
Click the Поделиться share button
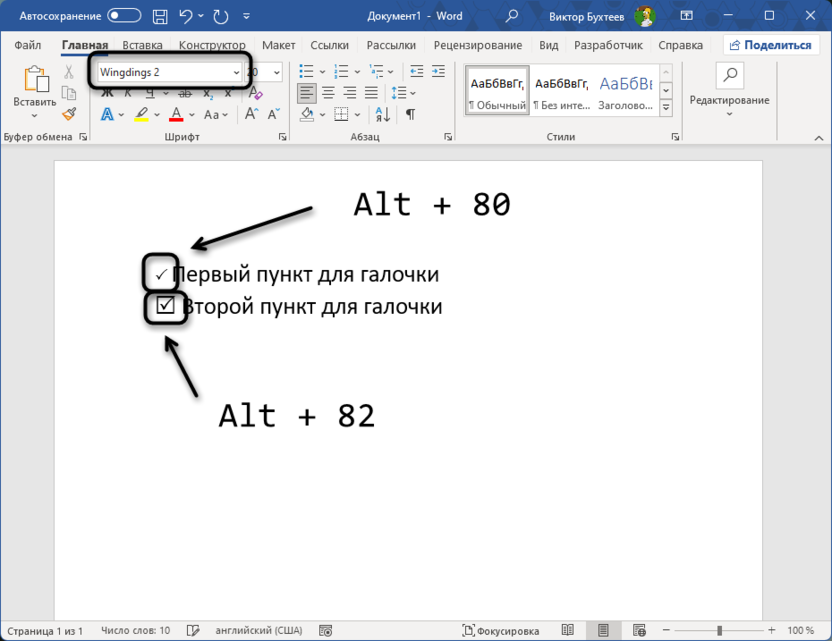point(769,45)
